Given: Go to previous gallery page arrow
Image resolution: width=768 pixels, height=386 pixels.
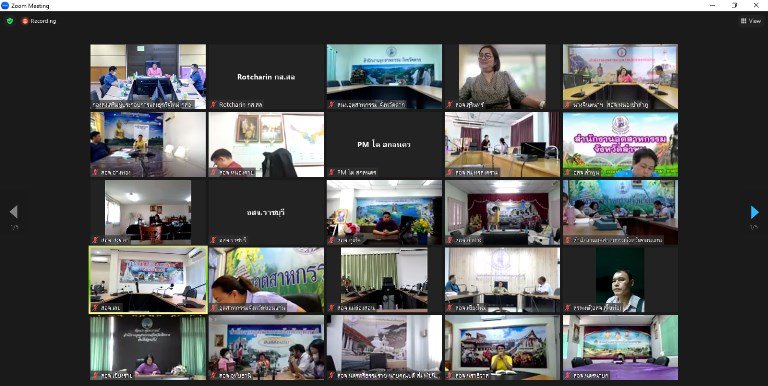Looking at the screenshot, I should click(14, 212).
